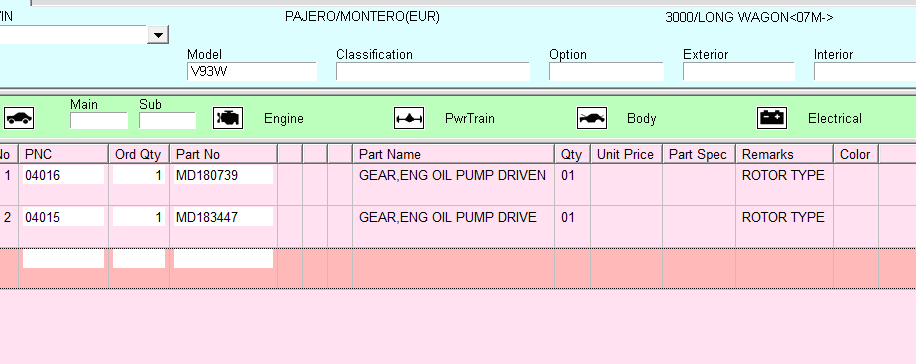The height and width of the screenshot is (364, 916).
Task: Select the Engine category icon
Action: 227,118
